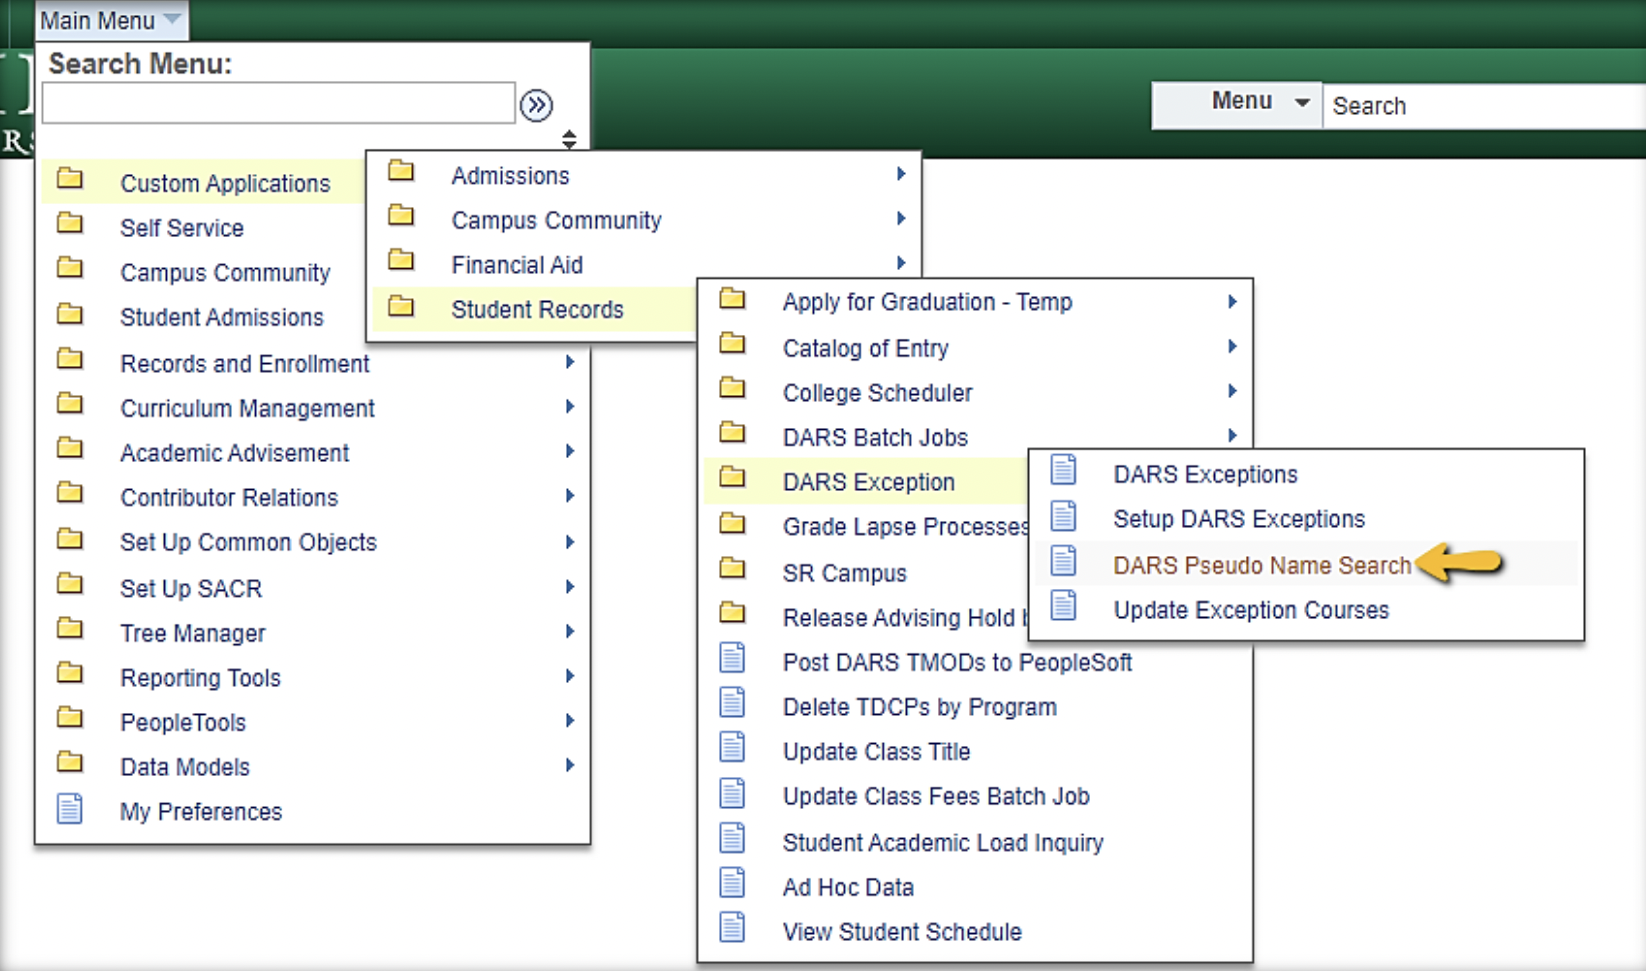This screenshot has width=1646, height=971.
Task: Toggle the menu sort order arrows
Action: coord(569,139)
